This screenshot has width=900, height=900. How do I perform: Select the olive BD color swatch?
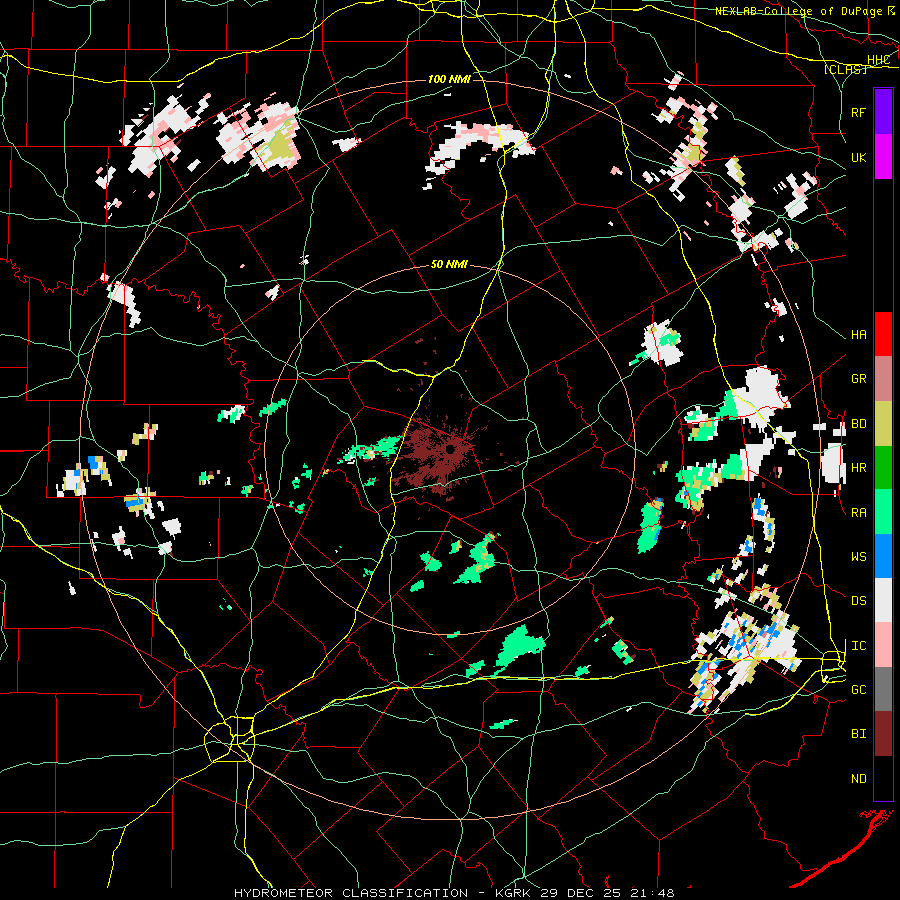click(883, 423)
